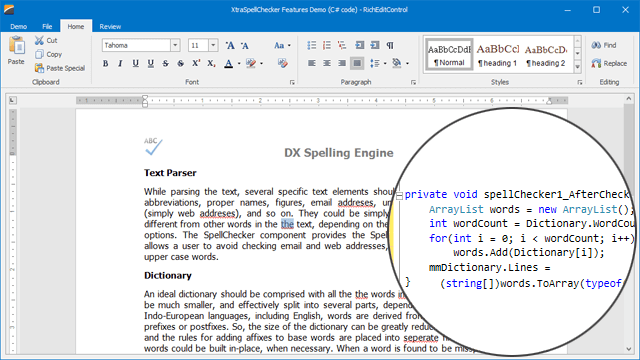Open the File tab
The height and width of the screenshot is (360, 640).
tap(47, 27)
